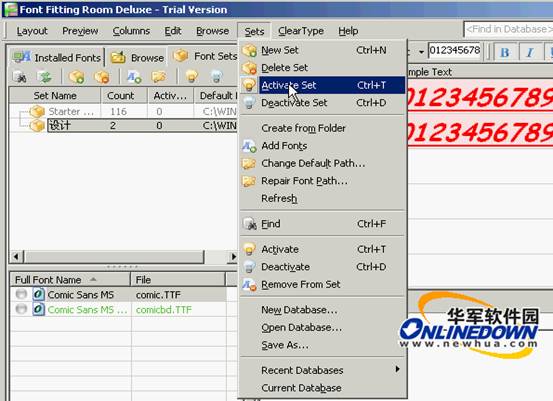The image size is (553, 401).
Task: Click the Font Fitting Room title bar app icon
Action: pyautogui.click(x=11, y=9)
